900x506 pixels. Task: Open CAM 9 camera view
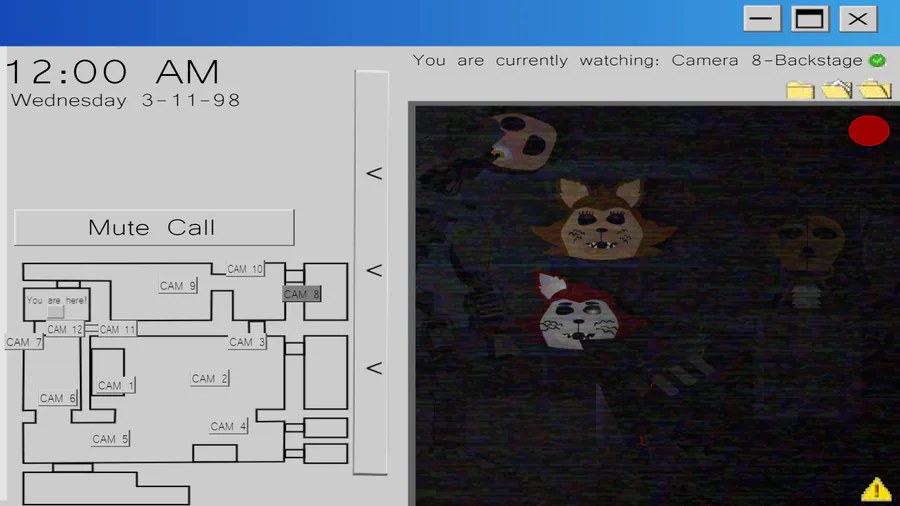point(178,286)
